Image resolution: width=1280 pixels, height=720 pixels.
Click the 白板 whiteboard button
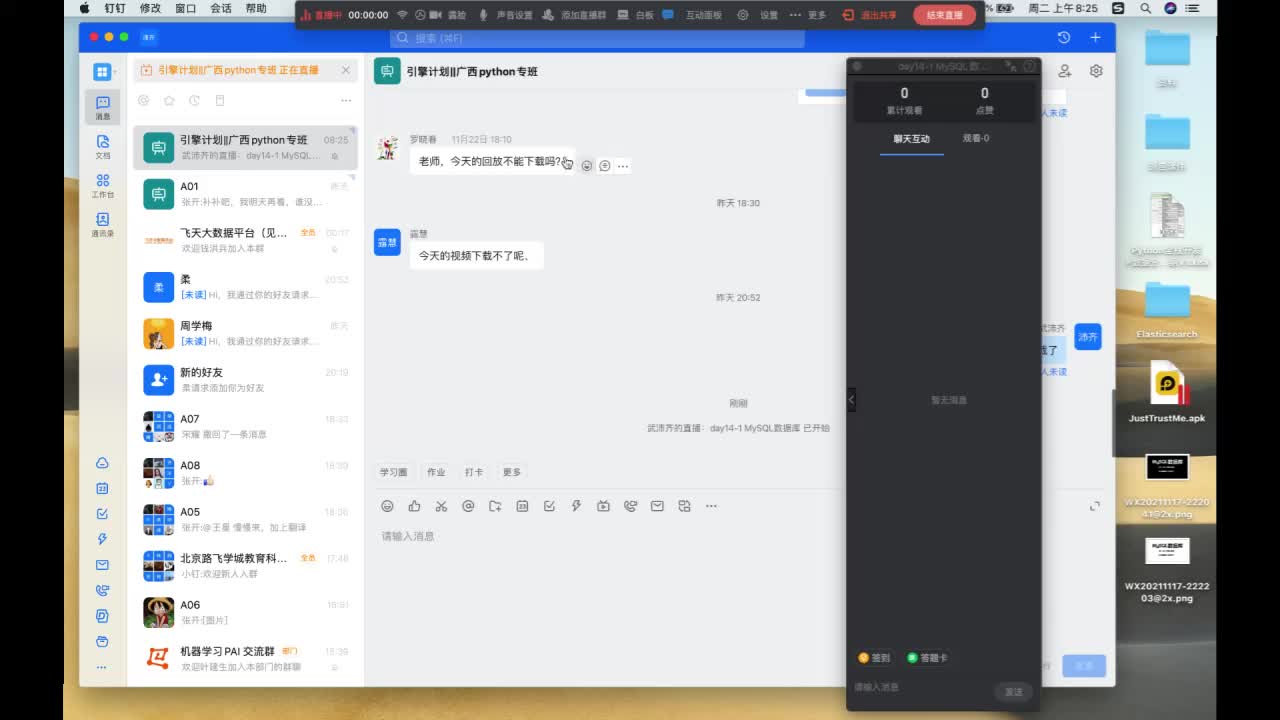click(636, 15)
